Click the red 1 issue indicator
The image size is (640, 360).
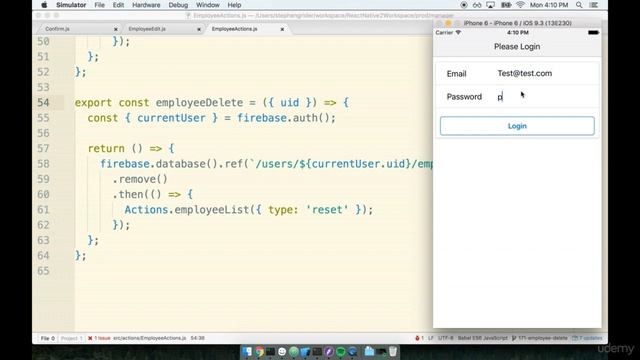point(99,338)
